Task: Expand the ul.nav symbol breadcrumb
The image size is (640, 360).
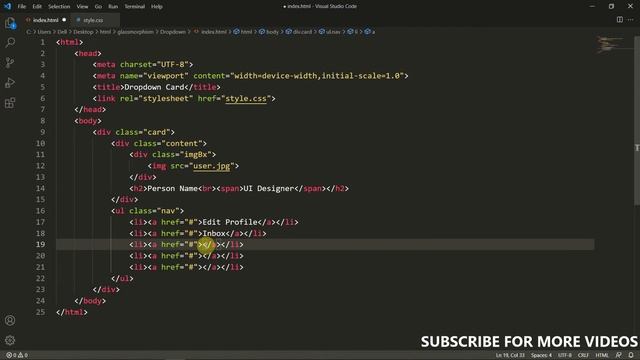Action: 329,32
